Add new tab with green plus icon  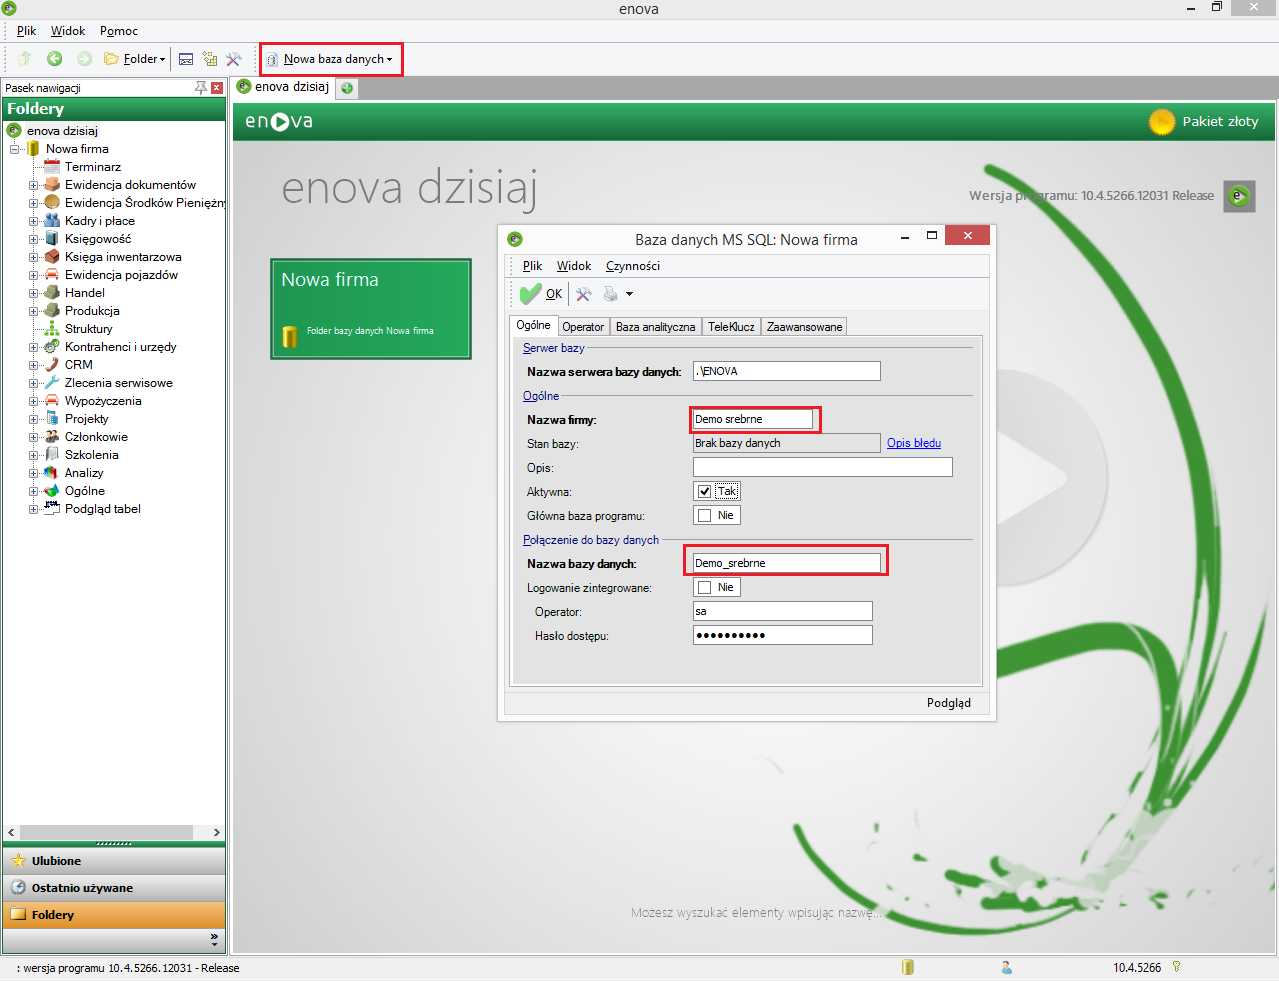click(x=347, y=88)
